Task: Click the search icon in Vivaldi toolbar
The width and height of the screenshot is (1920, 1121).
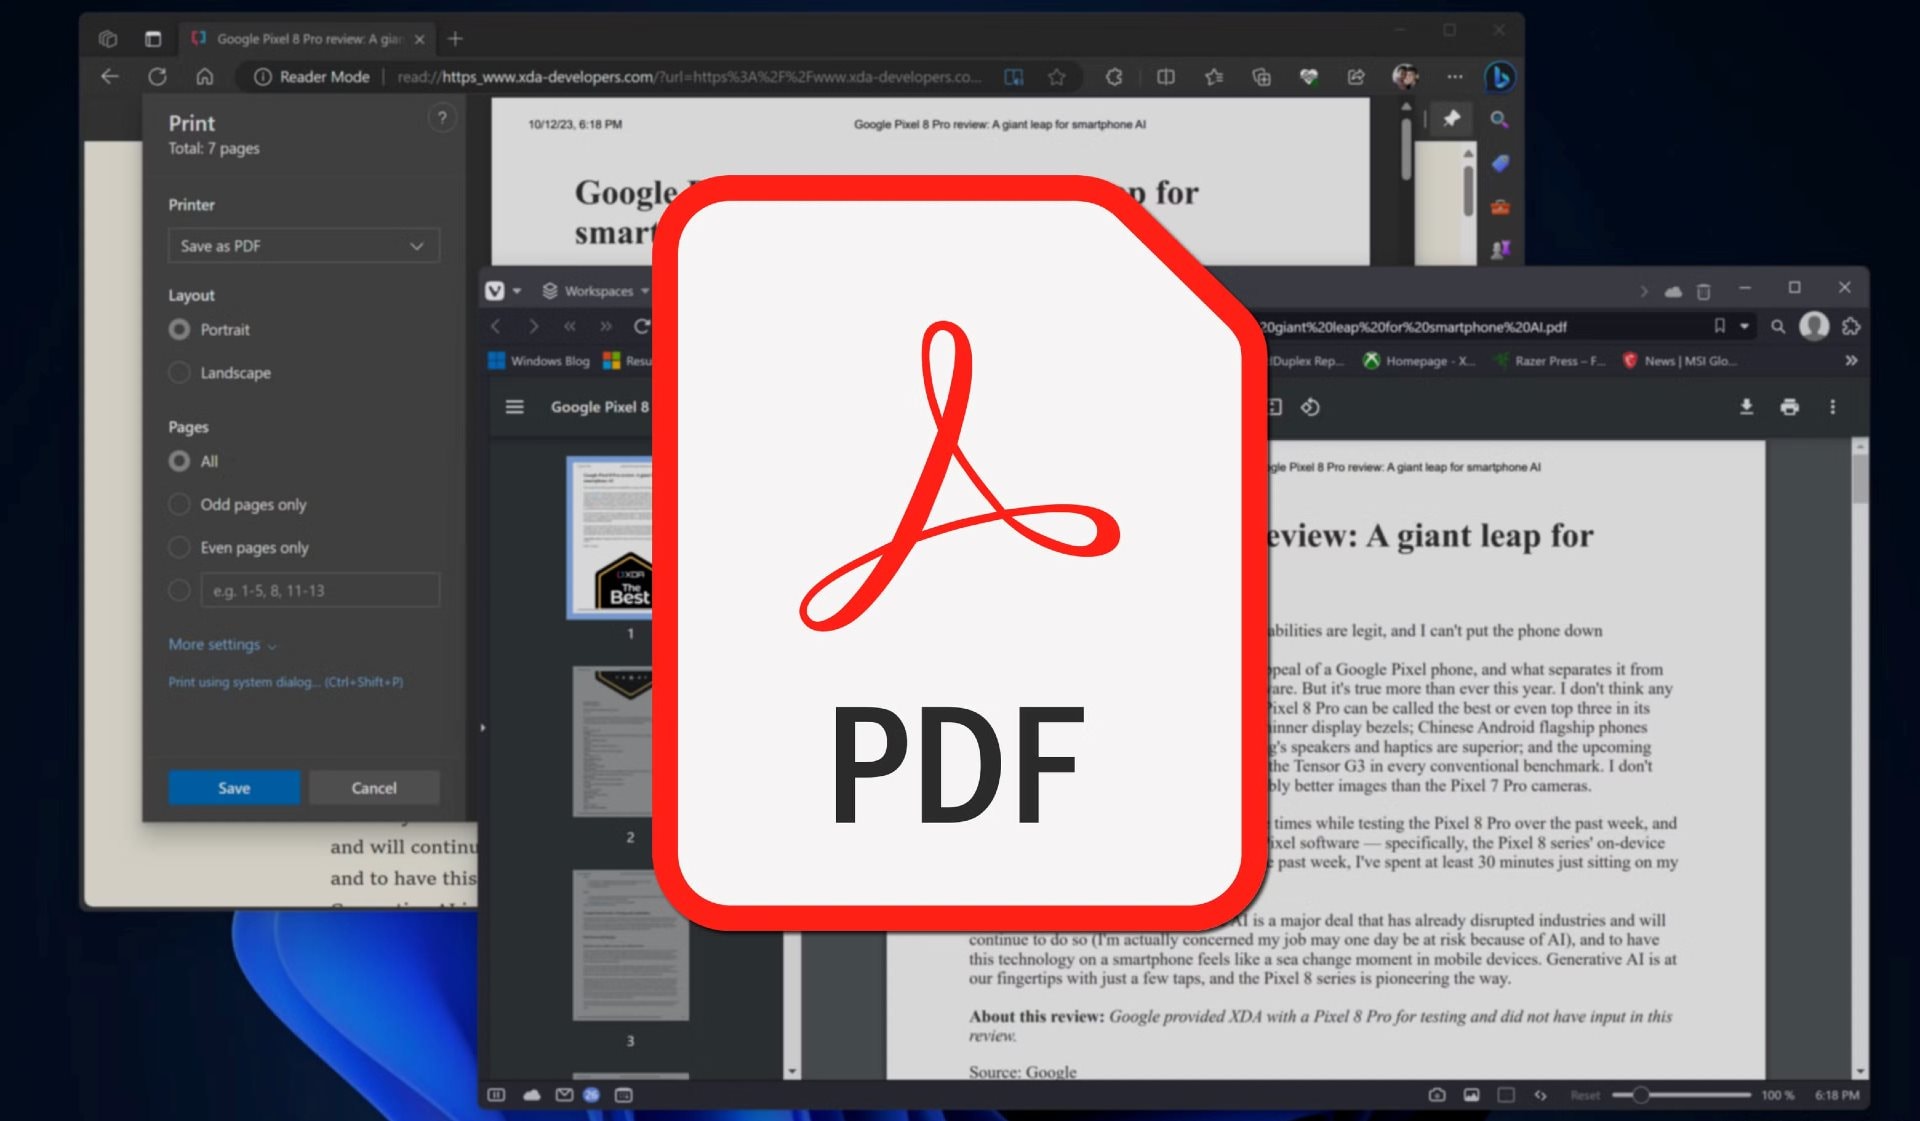Action: (1778, 326)
